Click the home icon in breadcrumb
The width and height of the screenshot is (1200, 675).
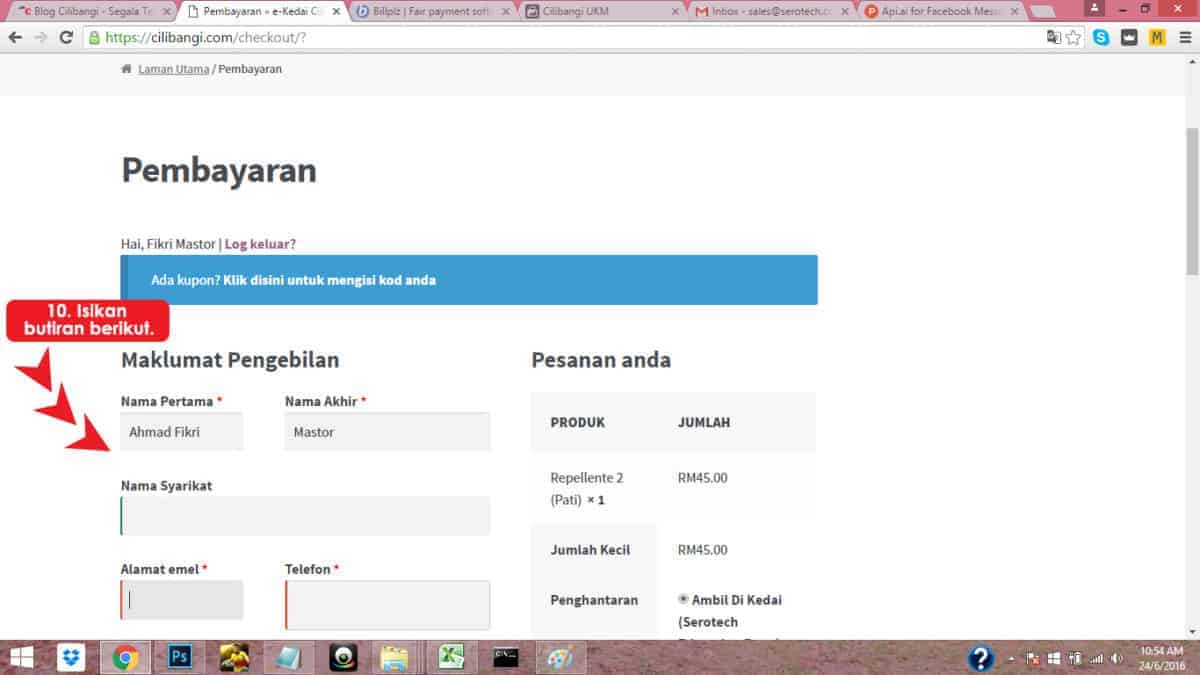(126, 69)
